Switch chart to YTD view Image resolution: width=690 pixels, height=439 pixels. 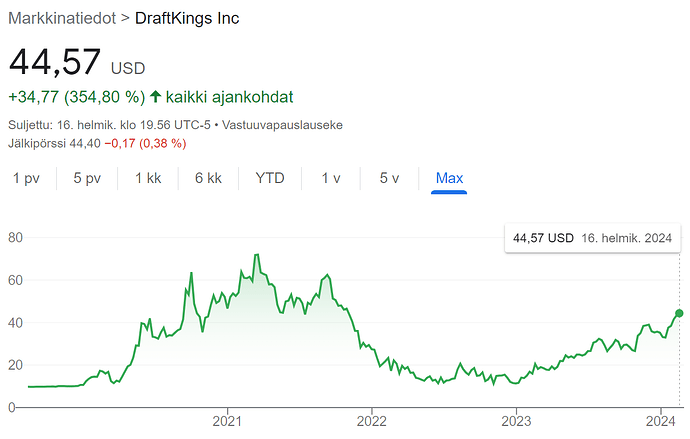coord(270,178)
